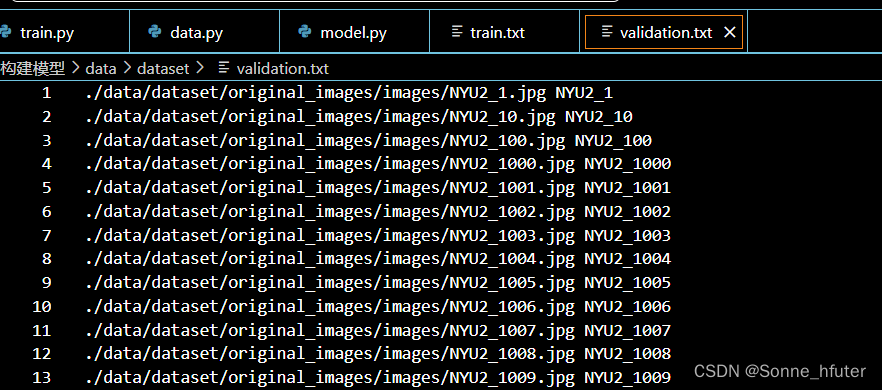Expand the chevron after dataset breadcrumb
The image size is (882, 390).
click(x=200, y=69)
